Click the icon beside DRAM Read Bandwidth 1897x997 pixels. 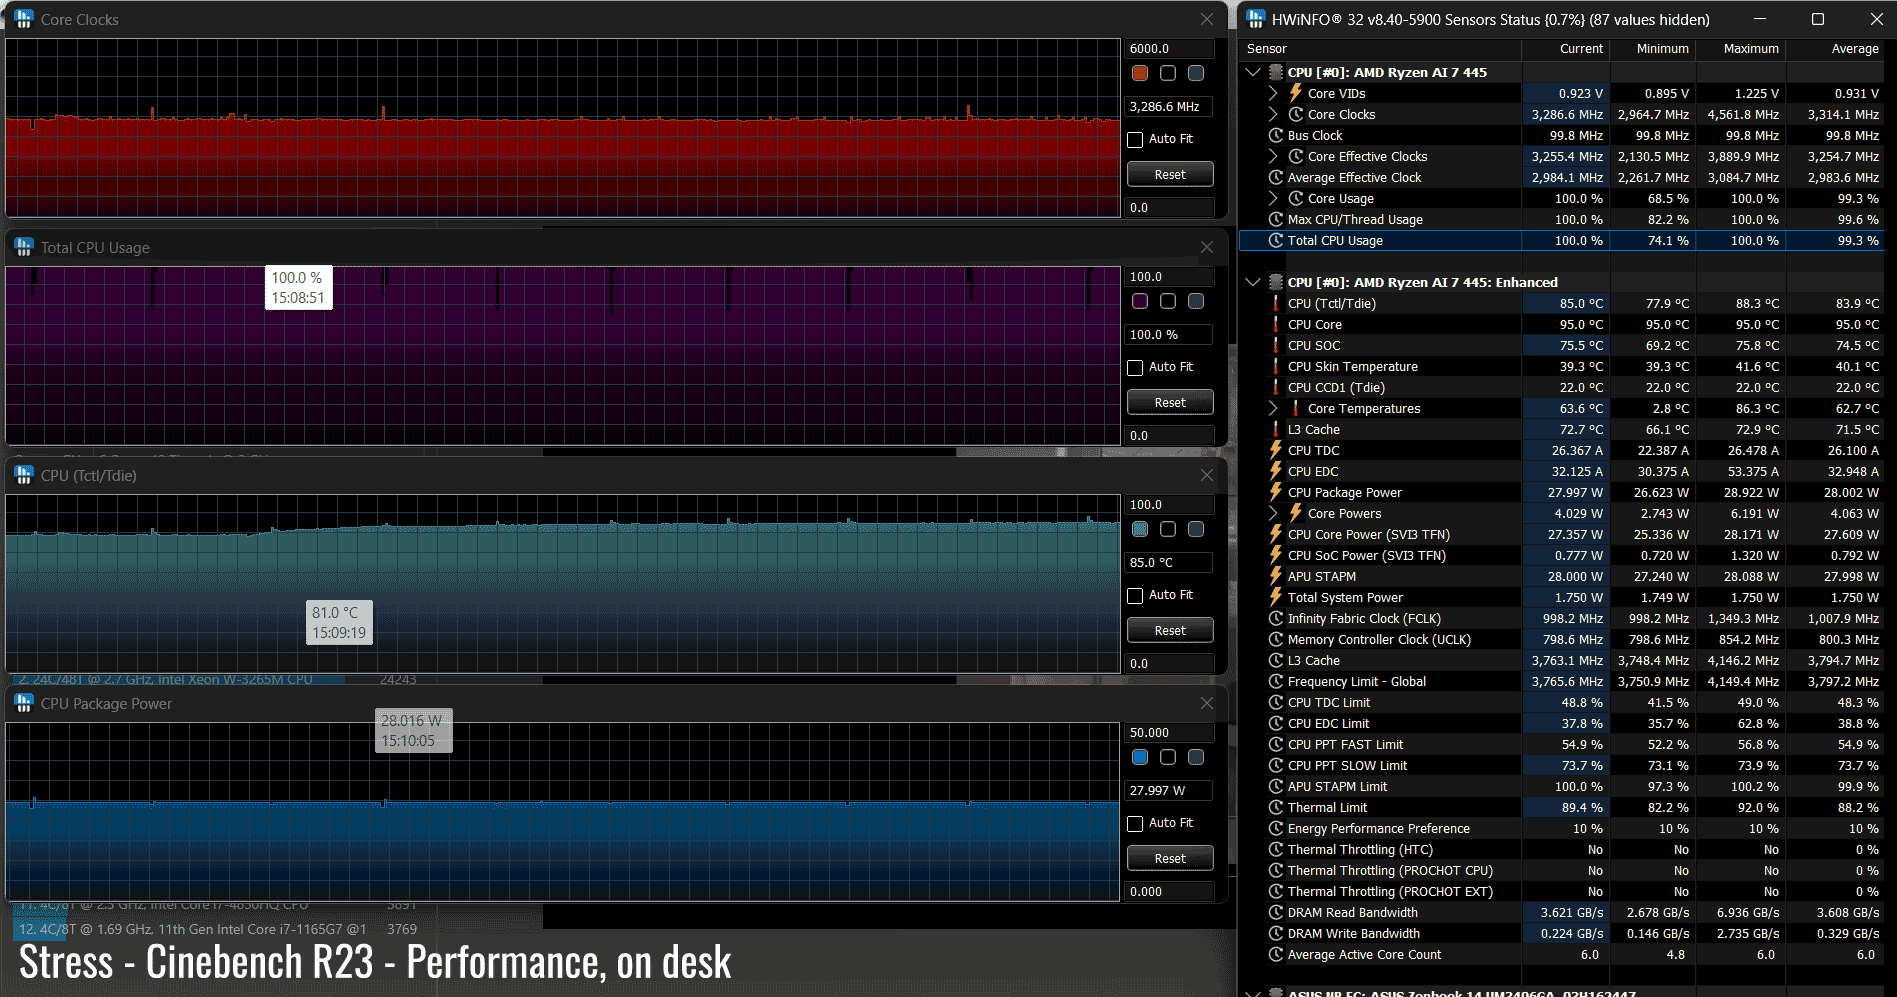[x=1276, y=912]
